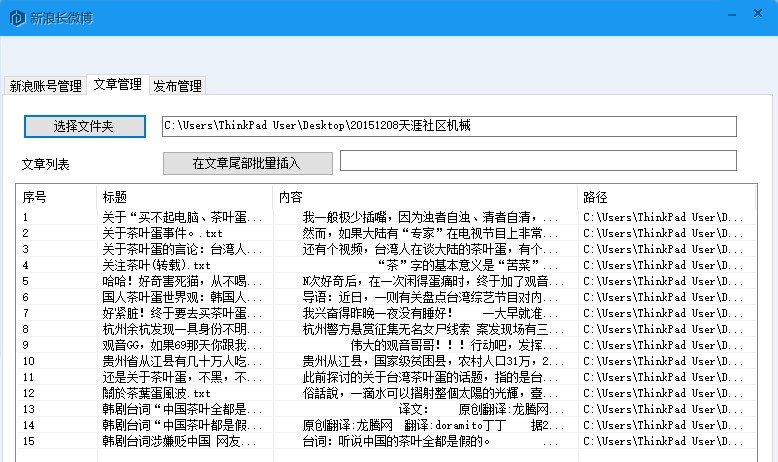
Task: Click the 内容 column header
Action: coord(425,197)
